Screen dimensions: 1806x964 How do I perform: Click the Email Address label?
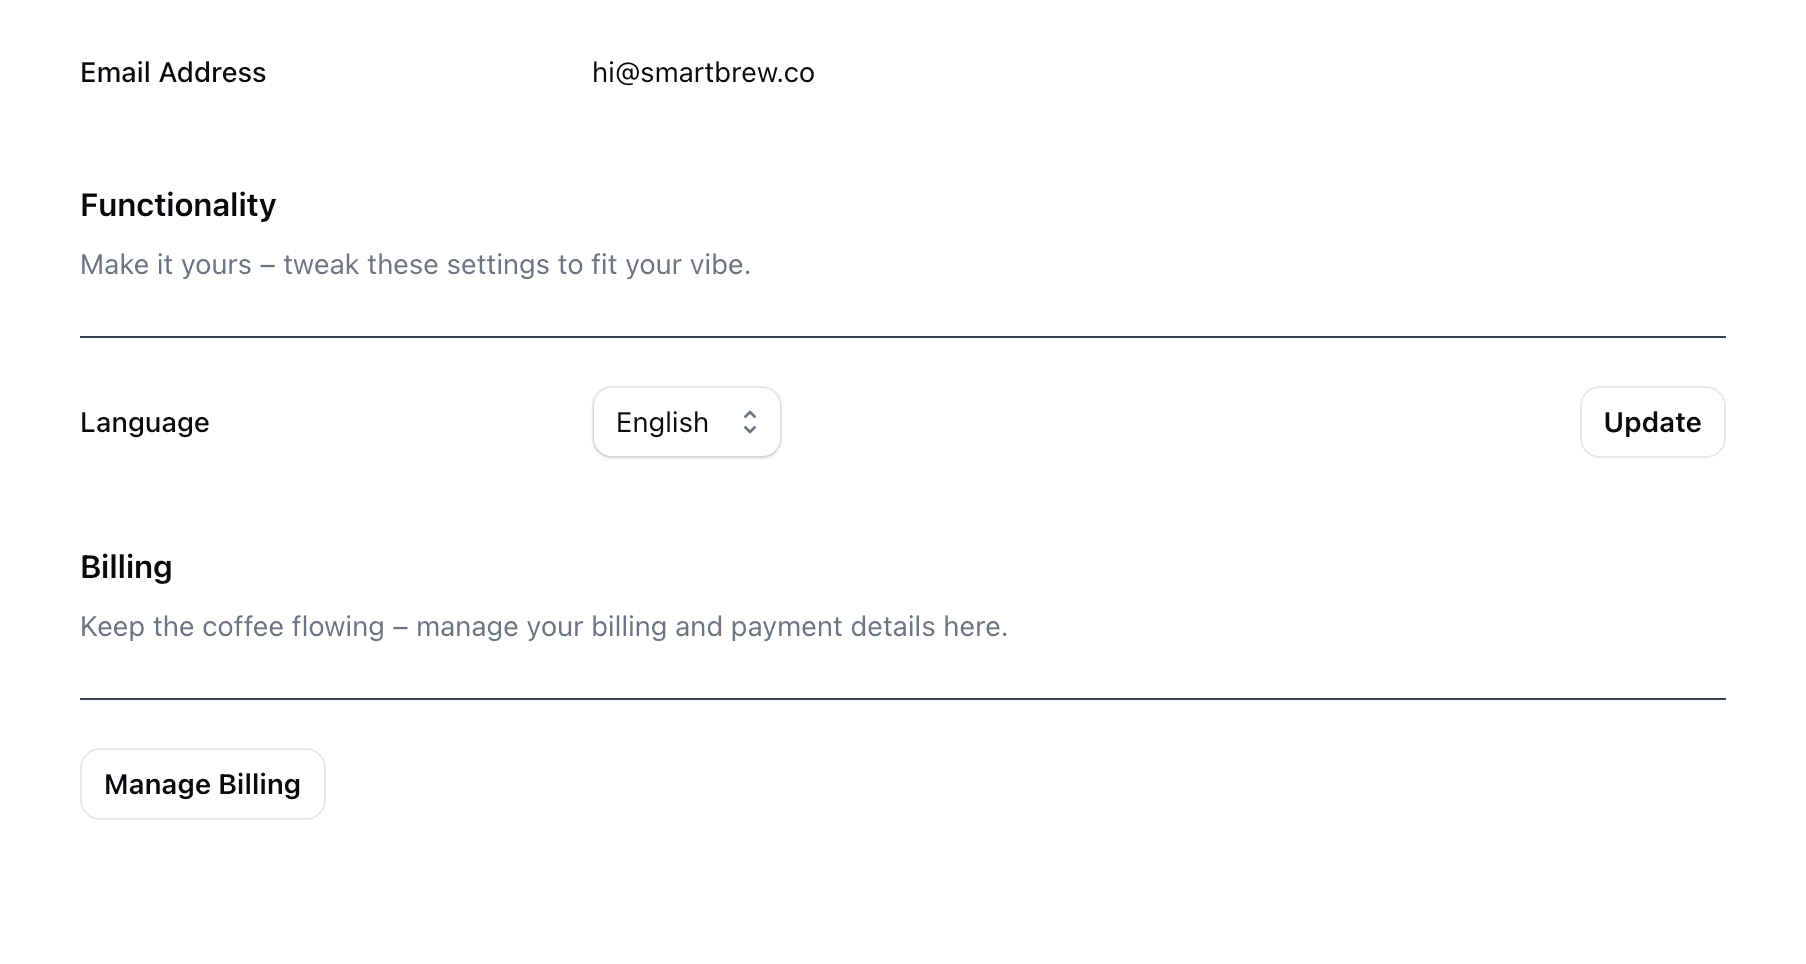click(173, 73)
